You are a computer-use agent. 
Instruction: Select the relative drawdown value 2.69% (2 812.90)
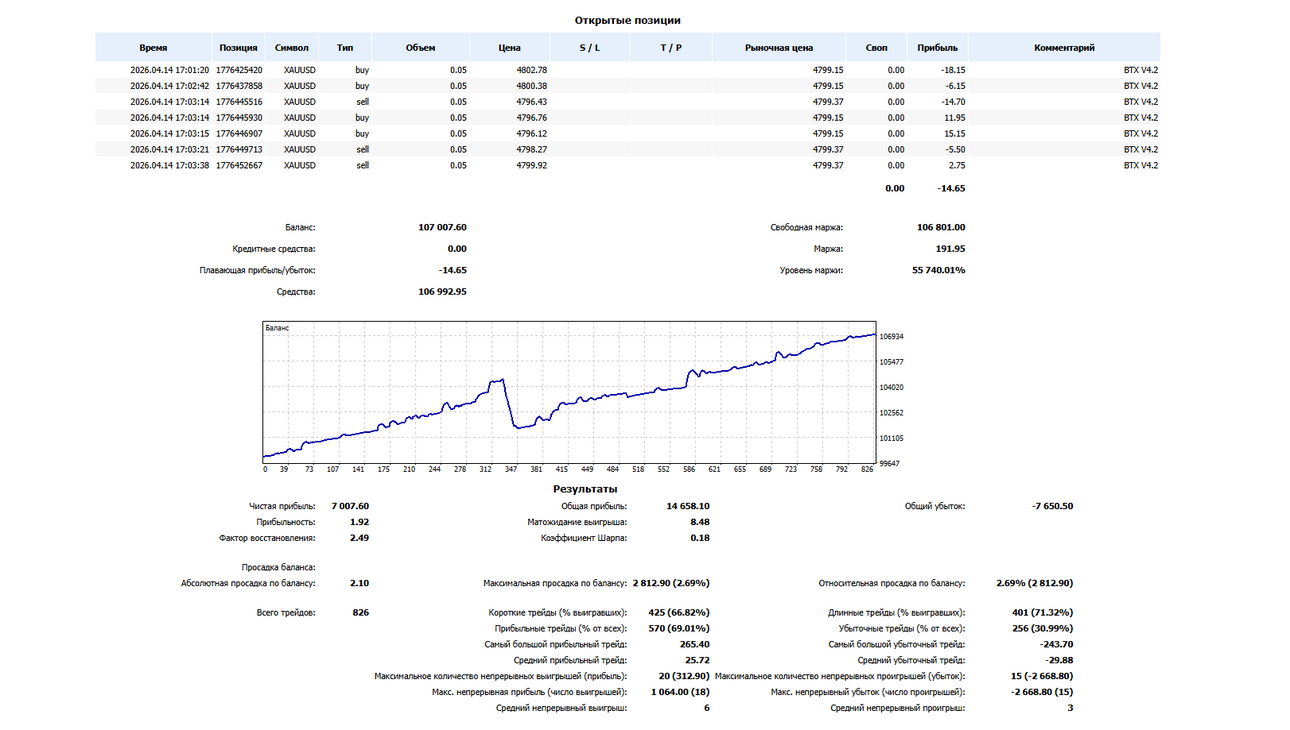click(x=1035, y=583)
